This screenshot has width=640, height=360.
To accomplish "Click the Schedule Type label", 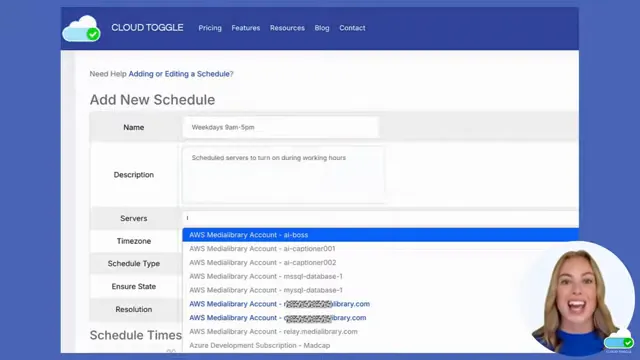I will point(133,264).
